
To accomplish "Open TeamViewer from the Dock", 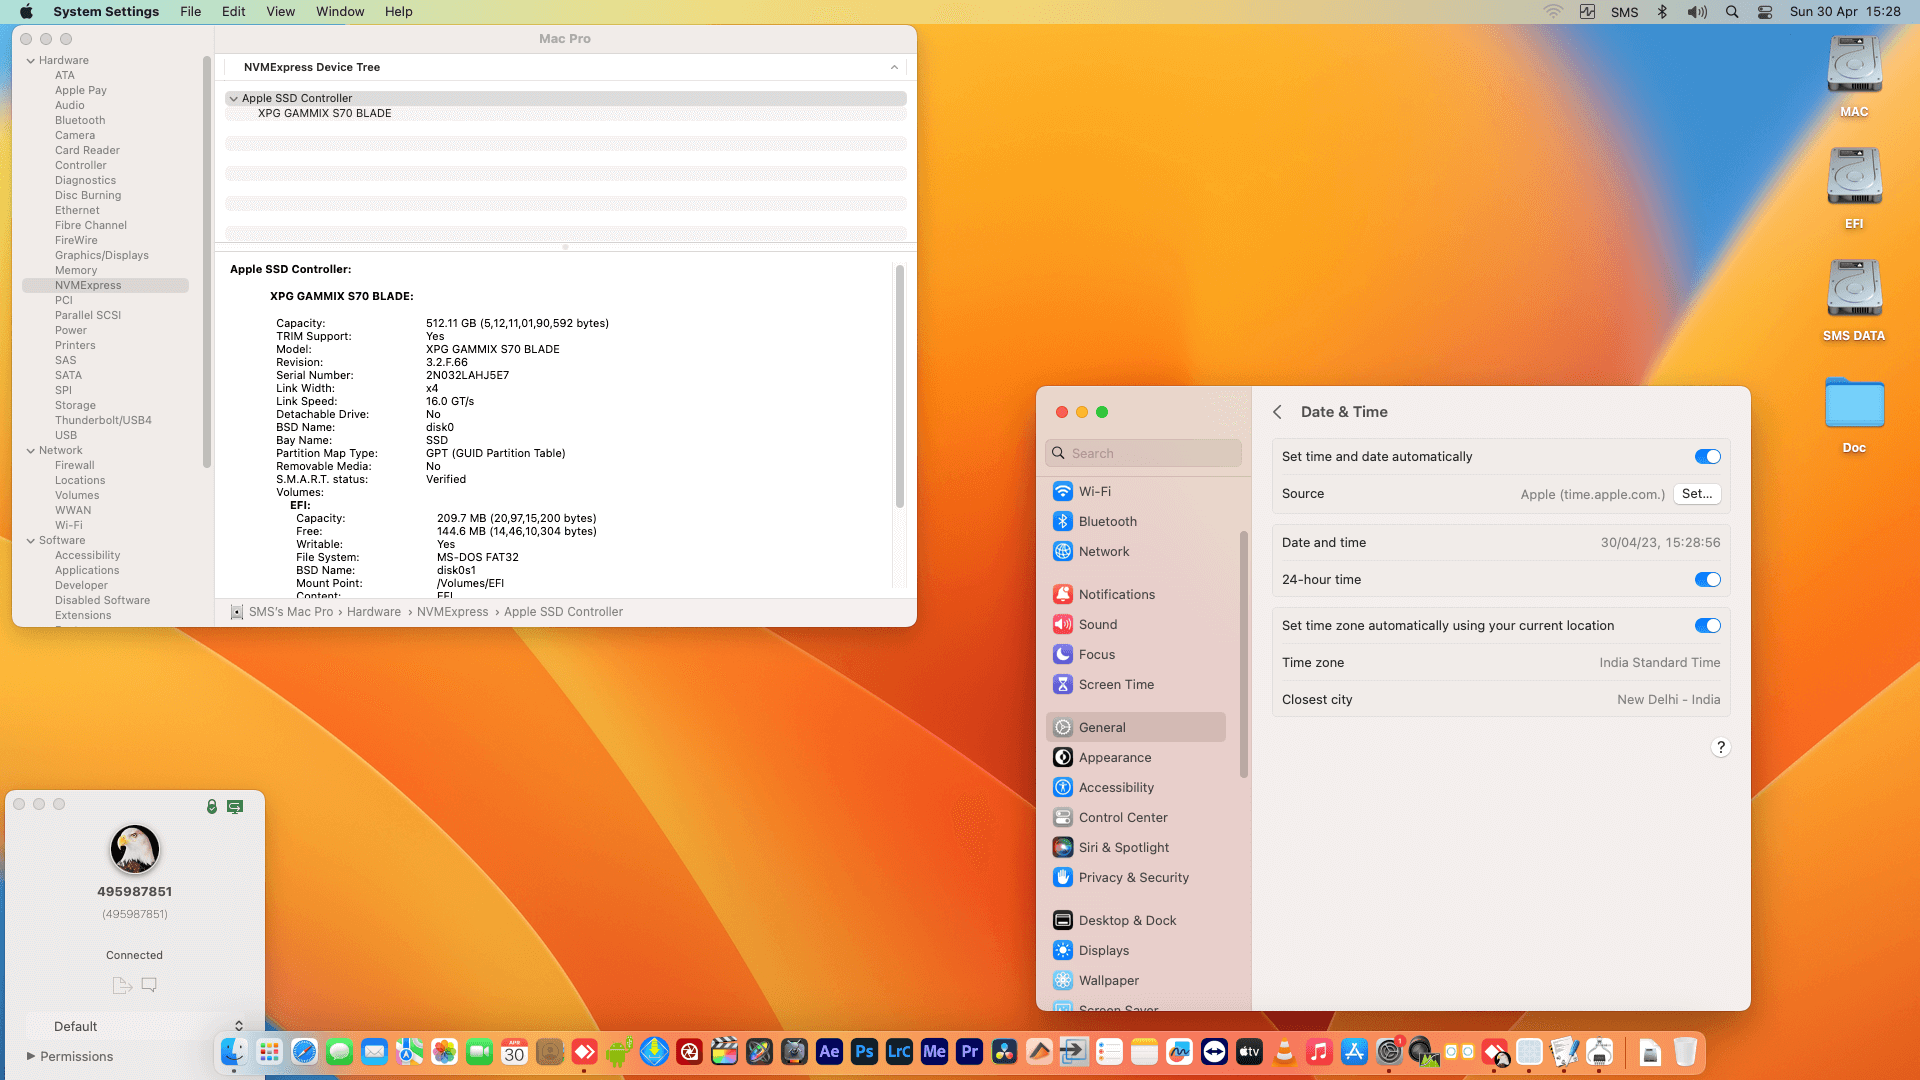I will coord(1214,1052).
